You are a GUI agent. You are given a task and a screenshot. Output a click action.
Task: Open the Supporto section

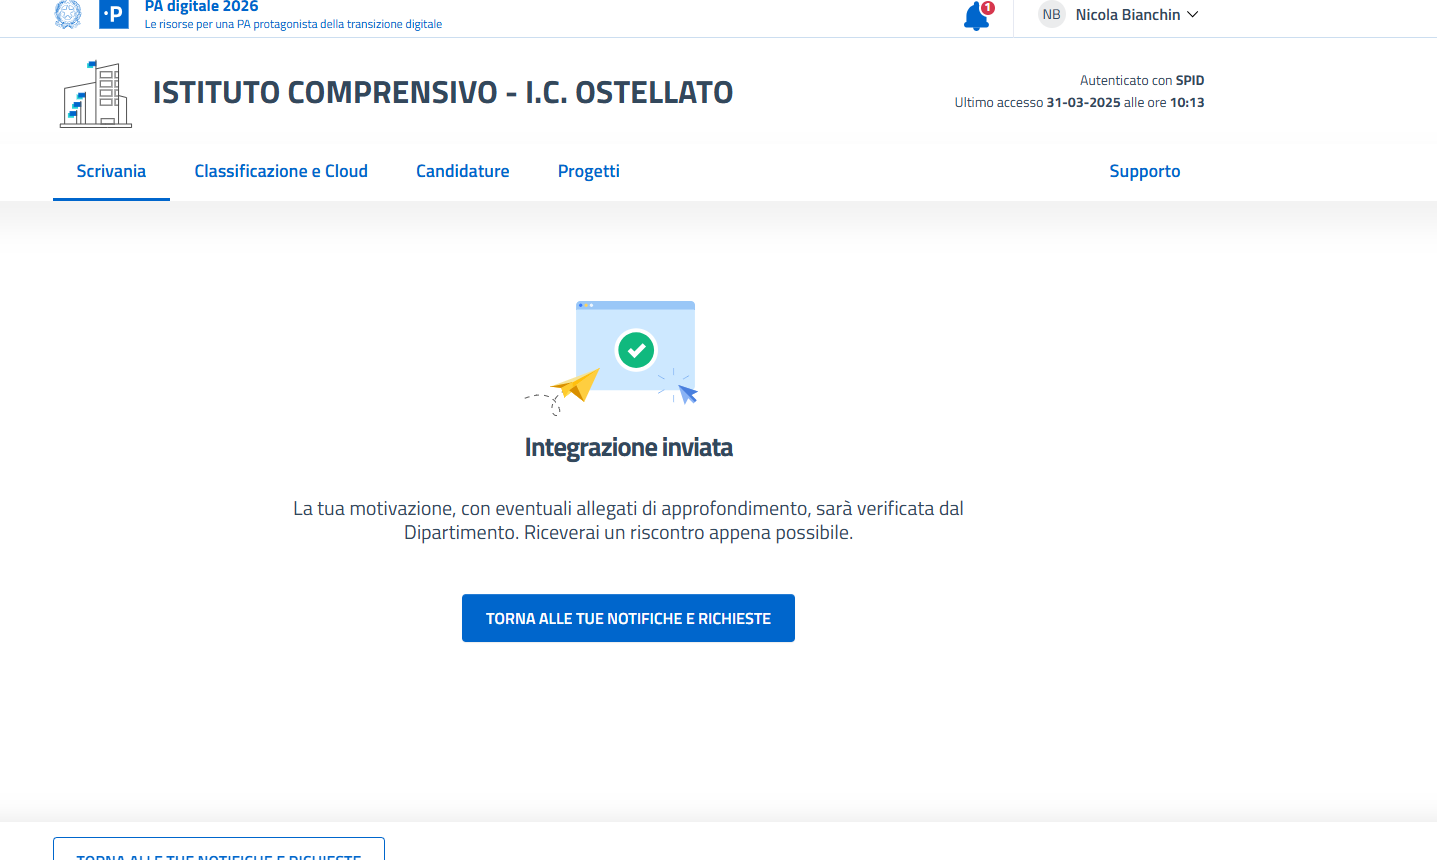click(1144, 171)
